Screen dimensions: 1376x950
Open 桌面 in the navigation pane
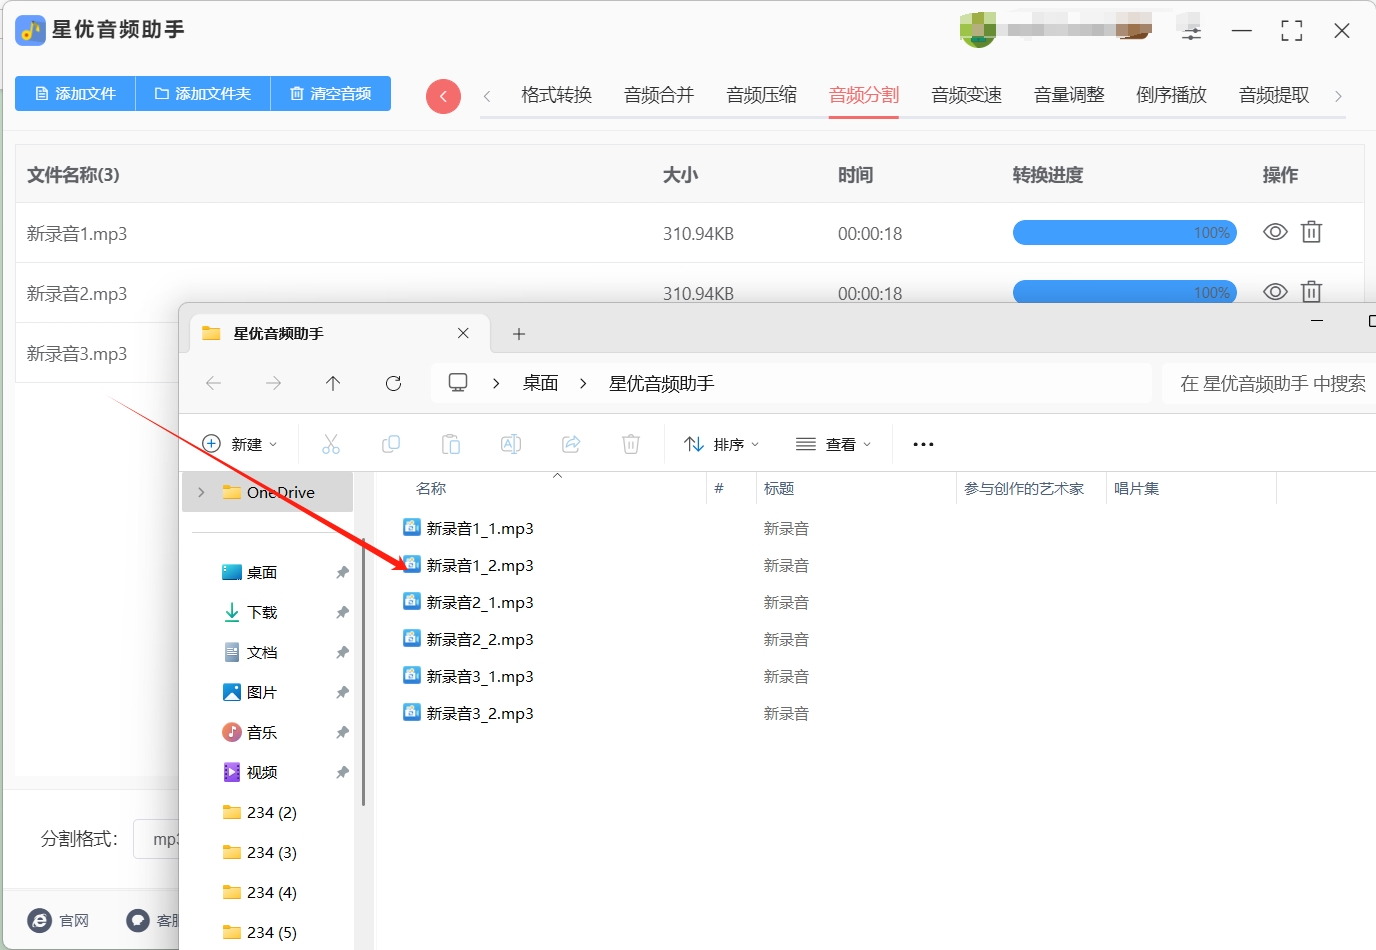point(250,572)
